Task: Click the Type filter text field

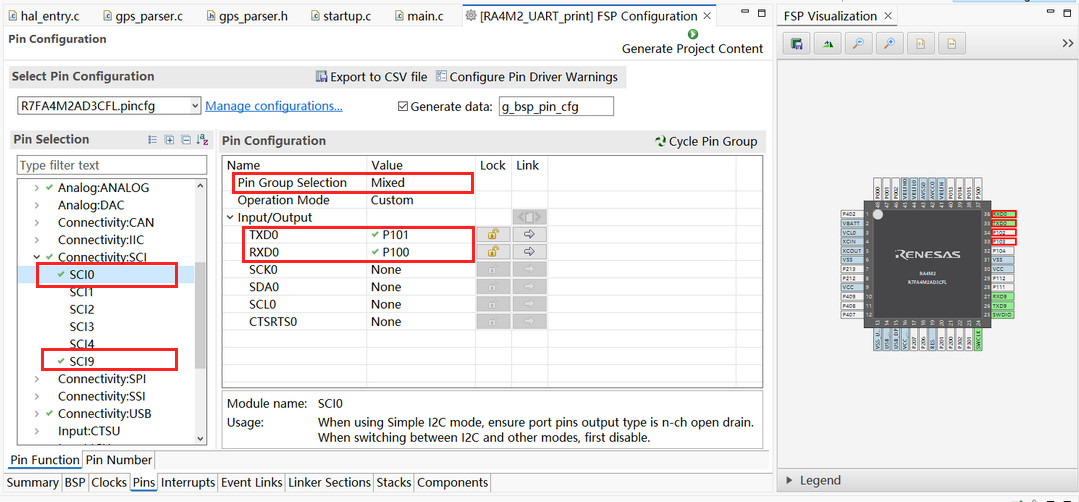Action: pyautogui.click(x=111, y=165)
